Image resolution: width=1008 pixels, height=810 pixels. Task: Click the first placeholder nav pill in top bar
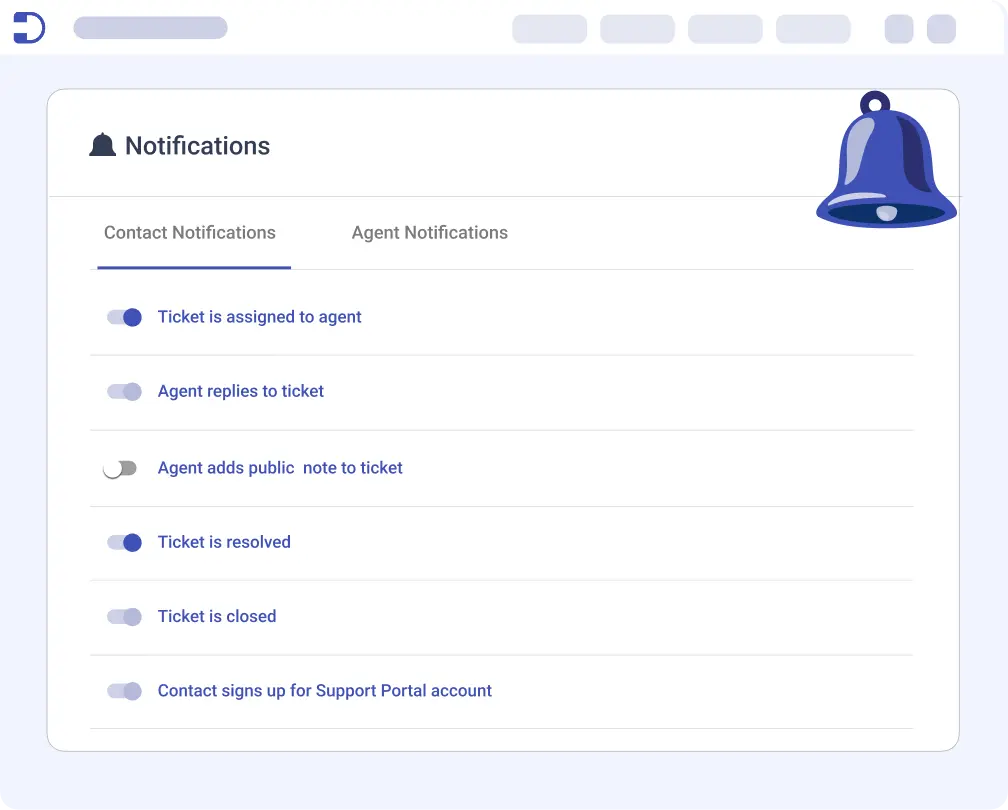click(x=549, y=29)
